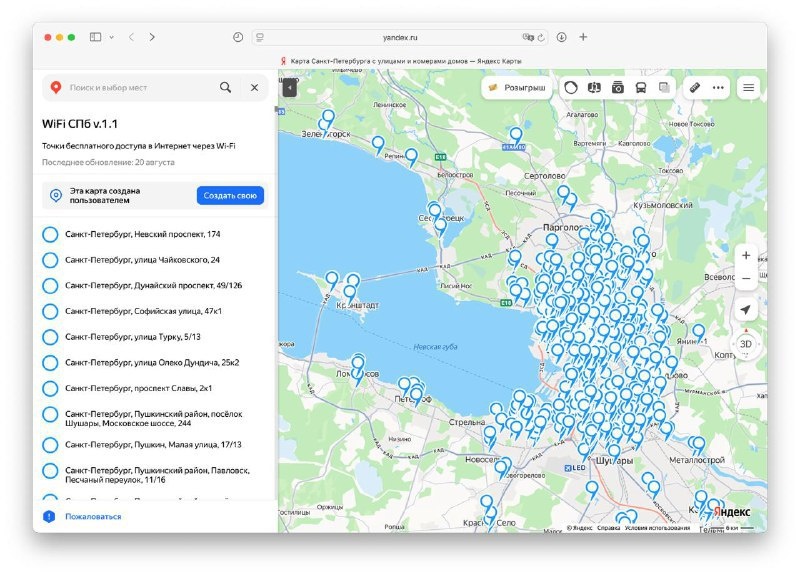Reload the page with refresh icon
Viewport: 800px width, 576px height.
[x=541, y=37]
